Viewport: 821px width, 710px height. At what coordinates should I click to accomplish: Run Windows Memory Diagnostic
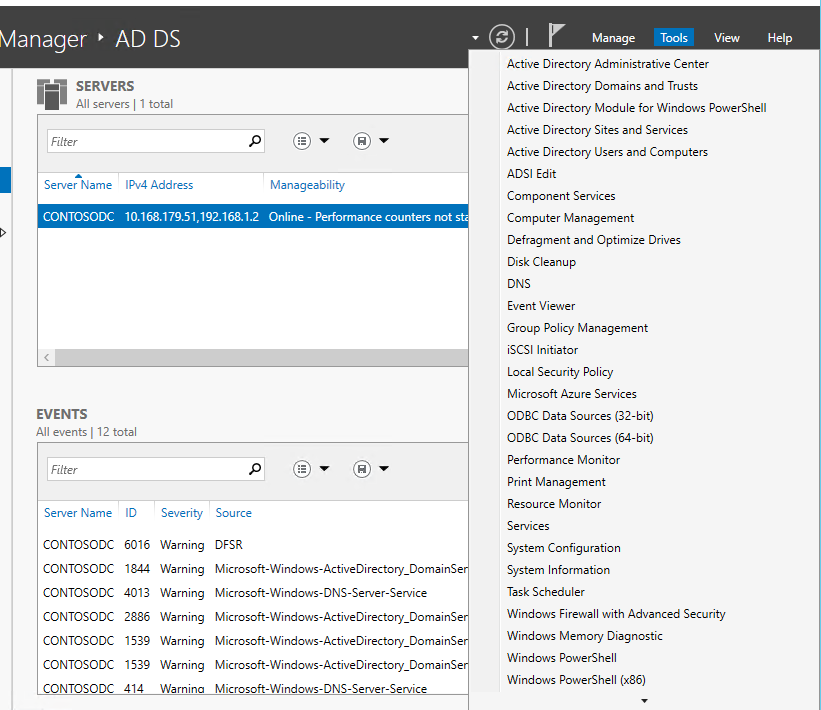pyautogui.click(x=584, y=636)
